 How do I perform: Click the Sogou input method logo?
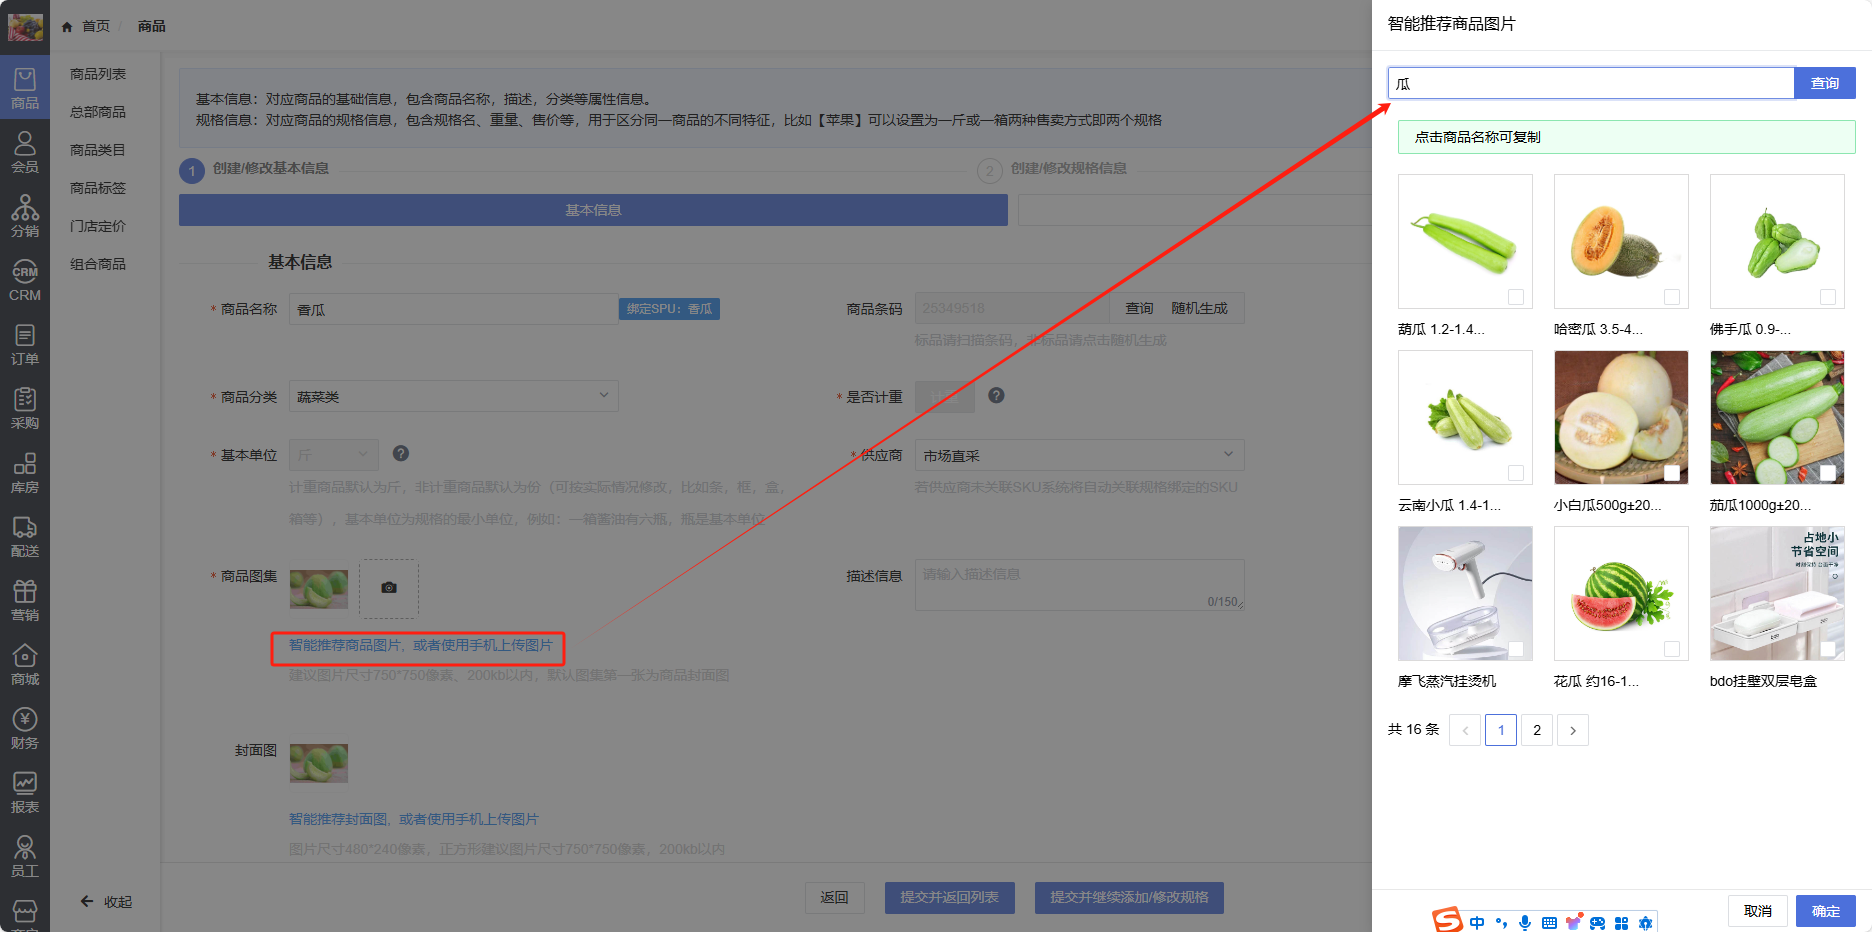[1447, 920]
